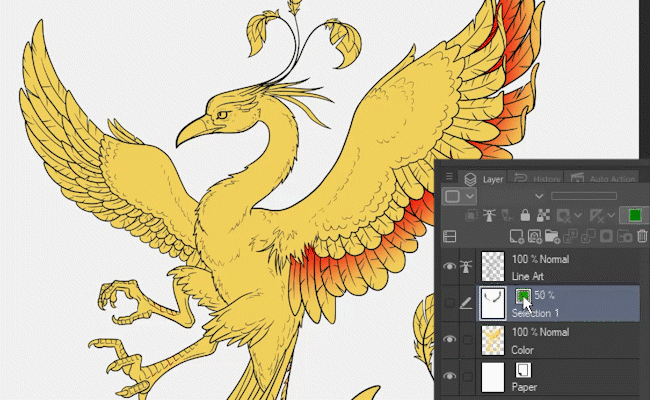The width and height of the screenshot is (650, 400).
Task: Toggle the Set as Reference Layer lighthouse icon in the toolbar
Action: click(x=489, y=215)
